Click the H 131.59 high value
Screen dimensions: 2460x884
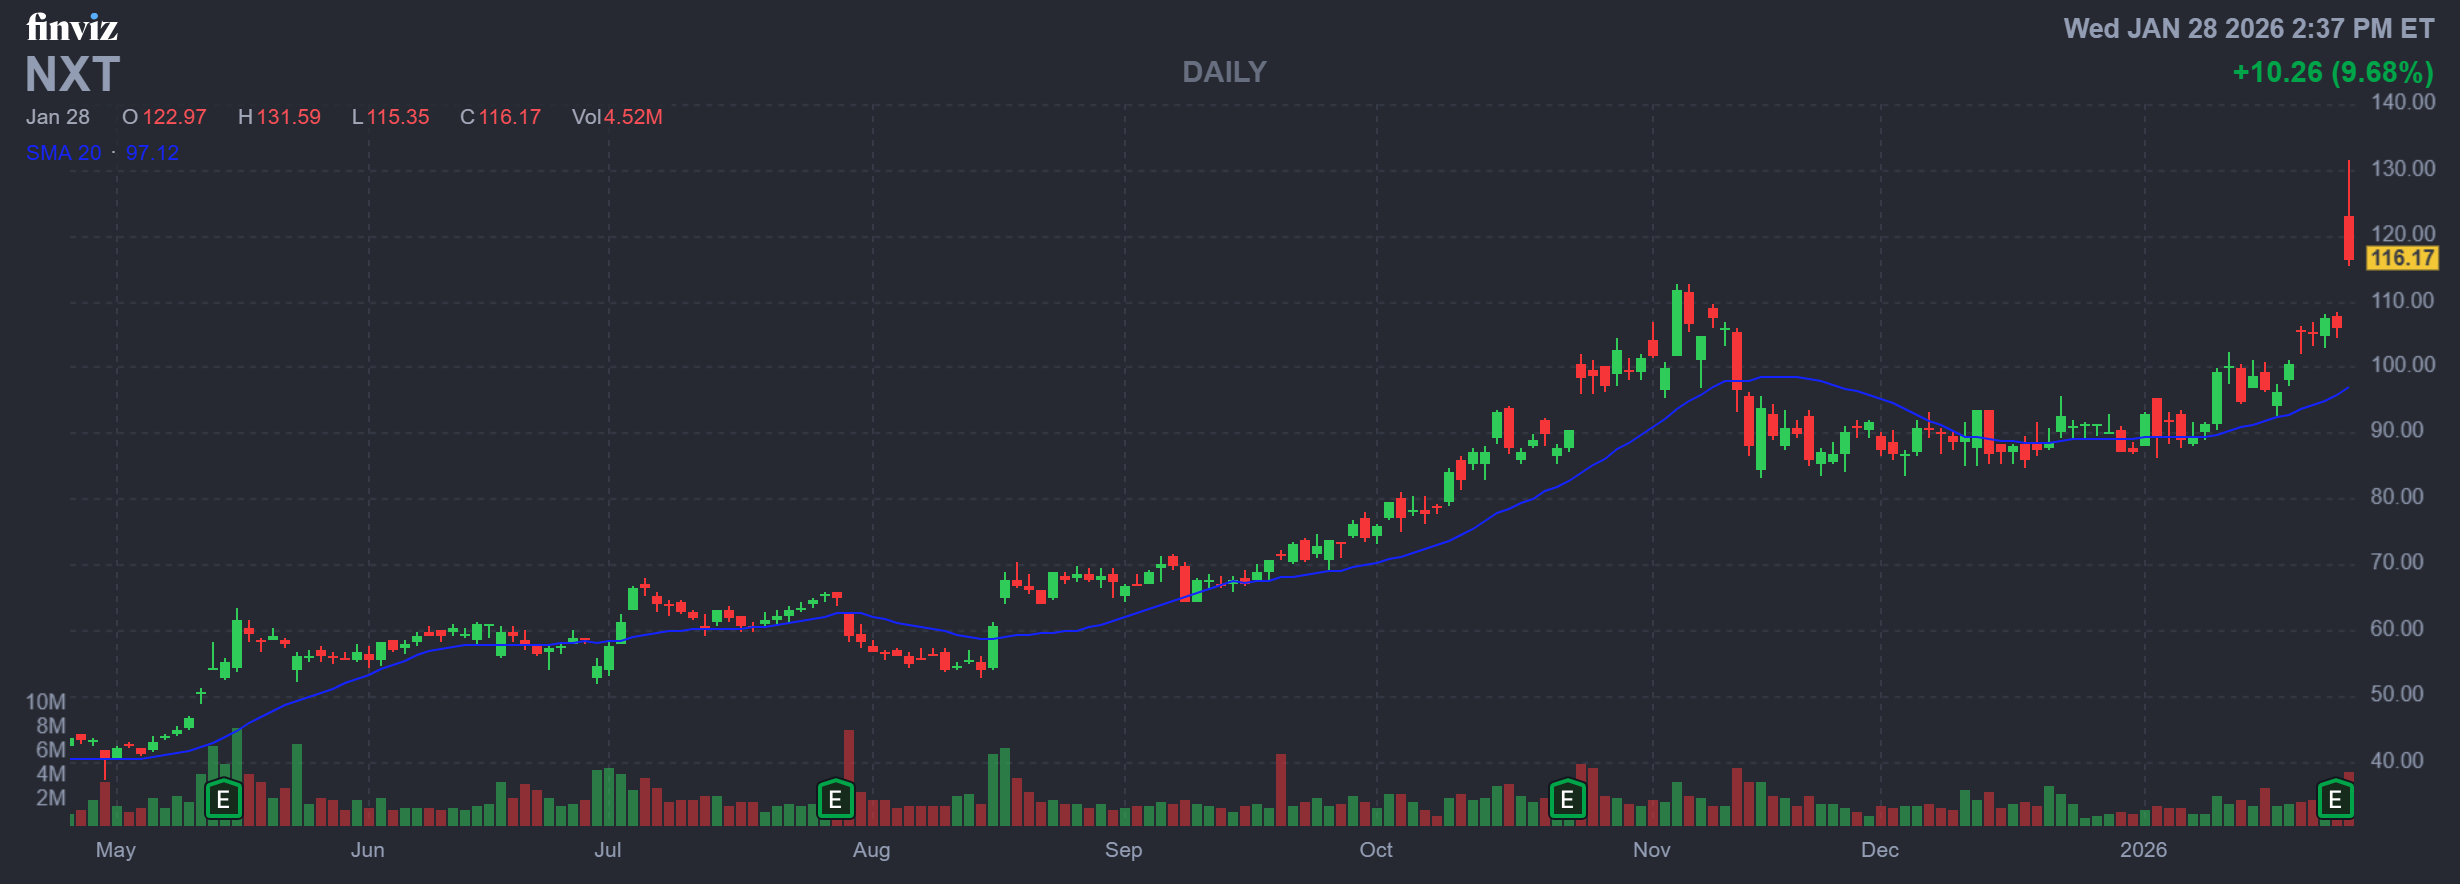[x=279, y=117]
